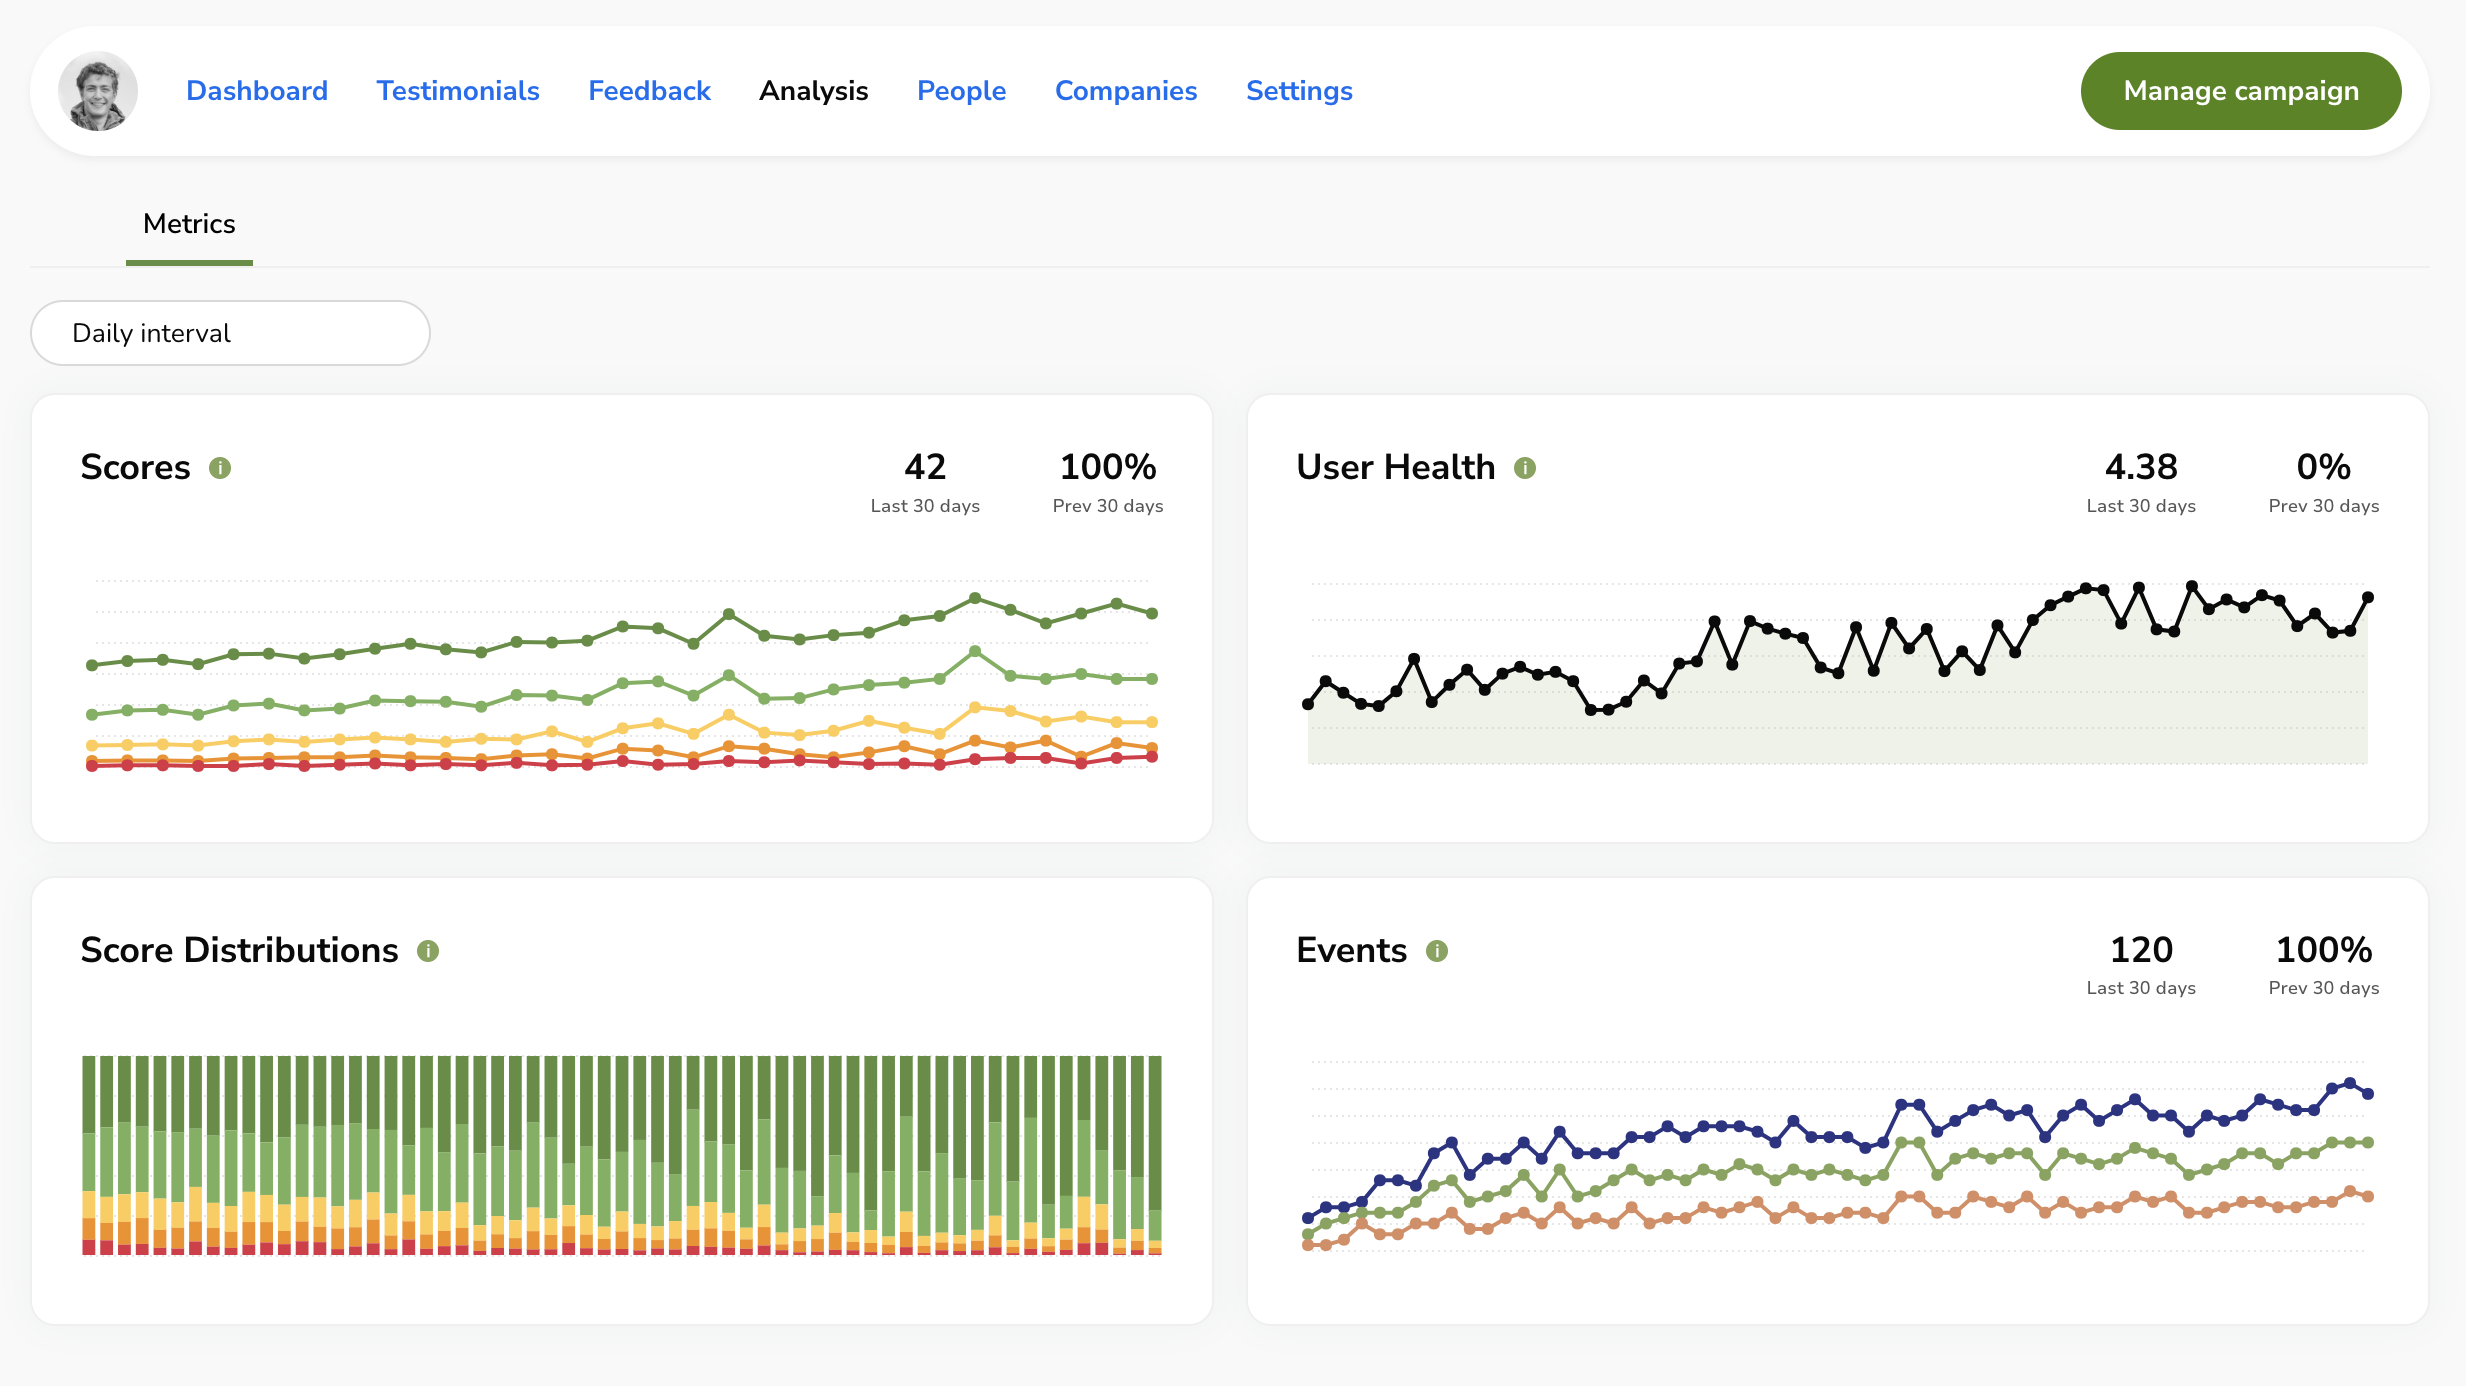Viewport: 2466px width, 1386px height.
Task: Click the user profile avatar
Action: coord(98,91)
